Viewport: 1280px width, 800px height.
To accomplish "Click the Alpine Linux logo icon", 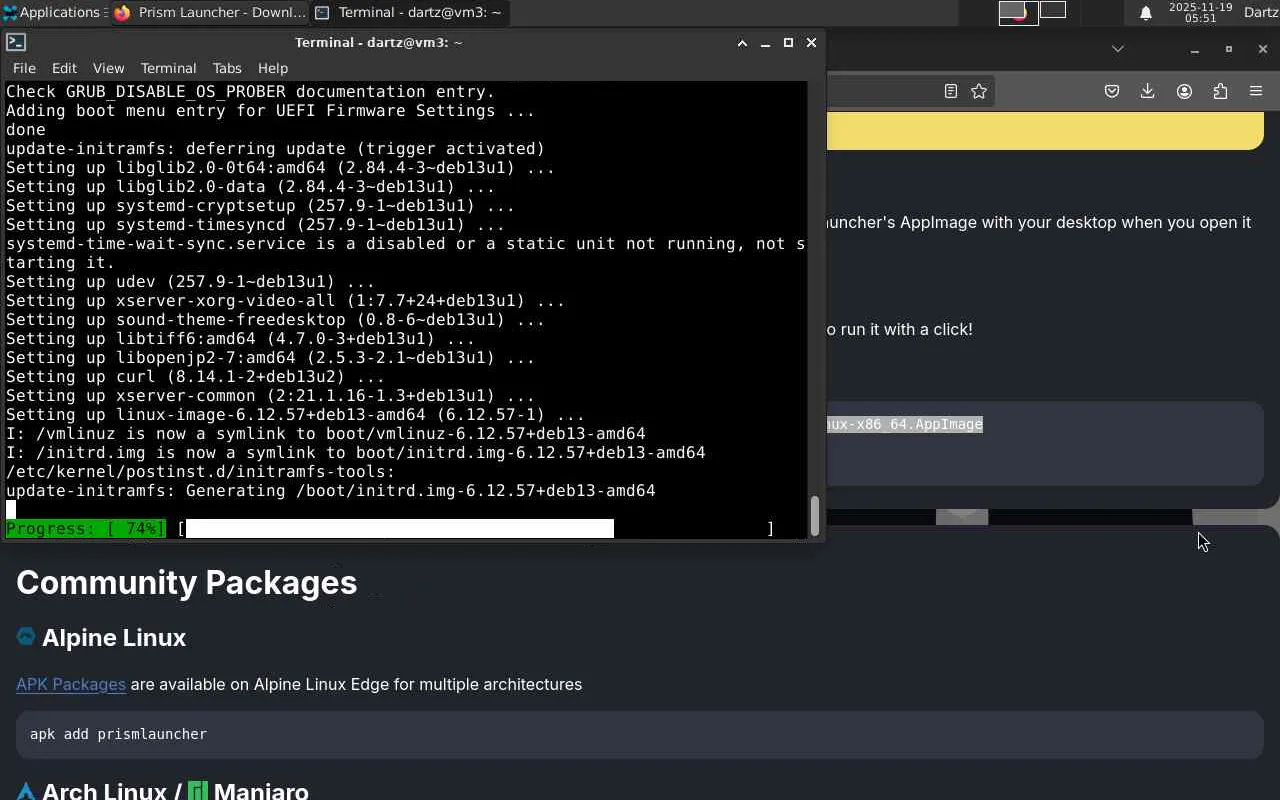I will (x=26, y=636).
